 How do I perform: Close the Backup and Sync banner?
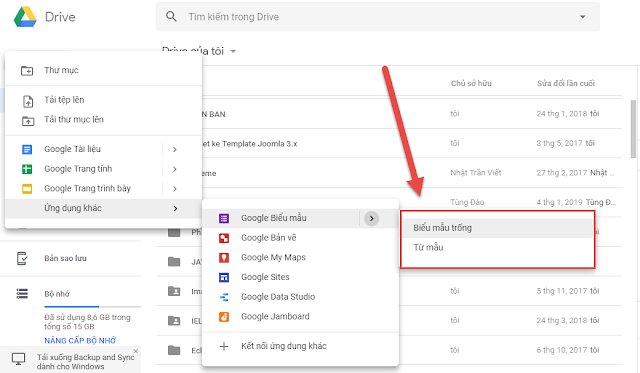(x=136, y=351)
